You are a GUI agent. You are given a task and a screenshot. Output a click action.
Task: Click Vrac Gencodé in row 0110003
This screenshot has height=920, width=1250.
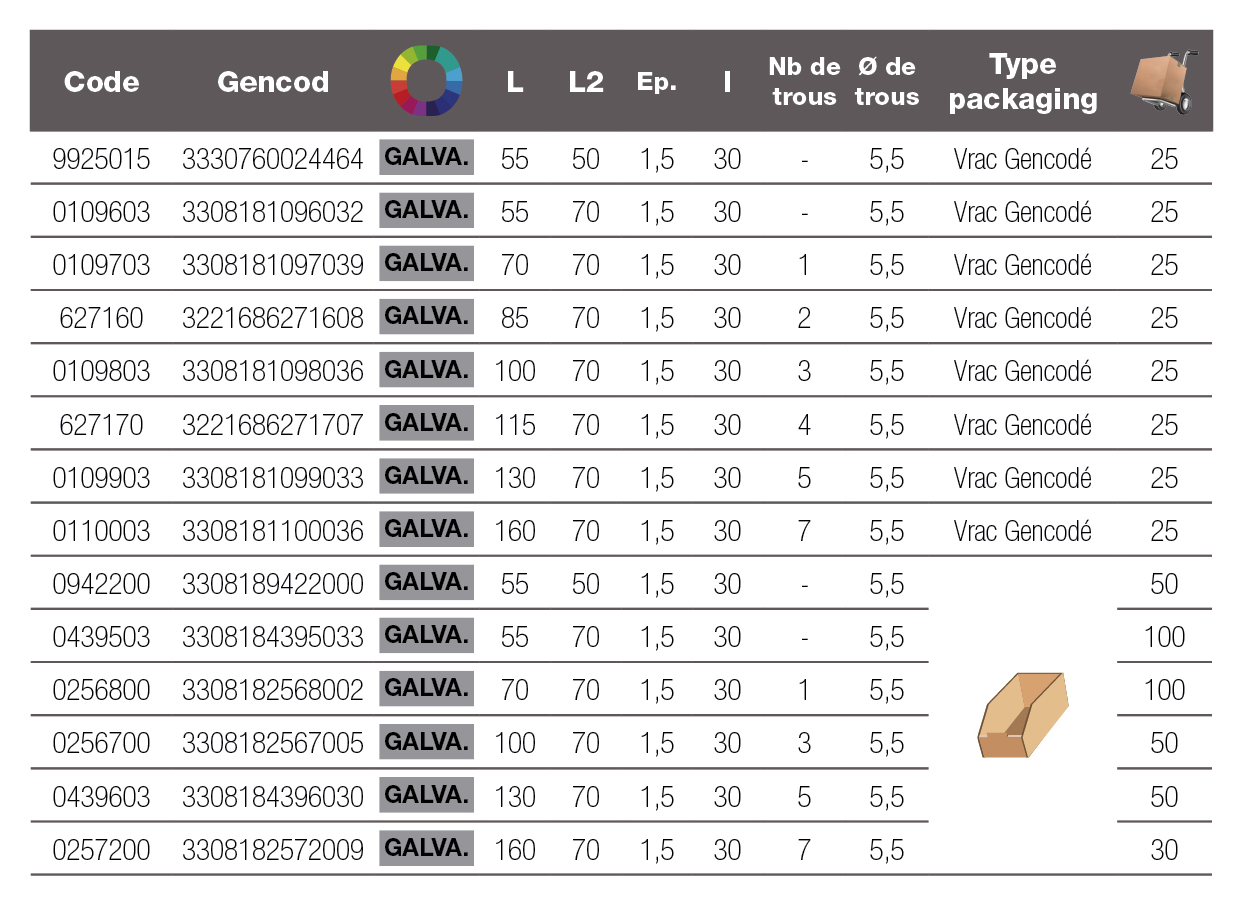coord(1023,531)
